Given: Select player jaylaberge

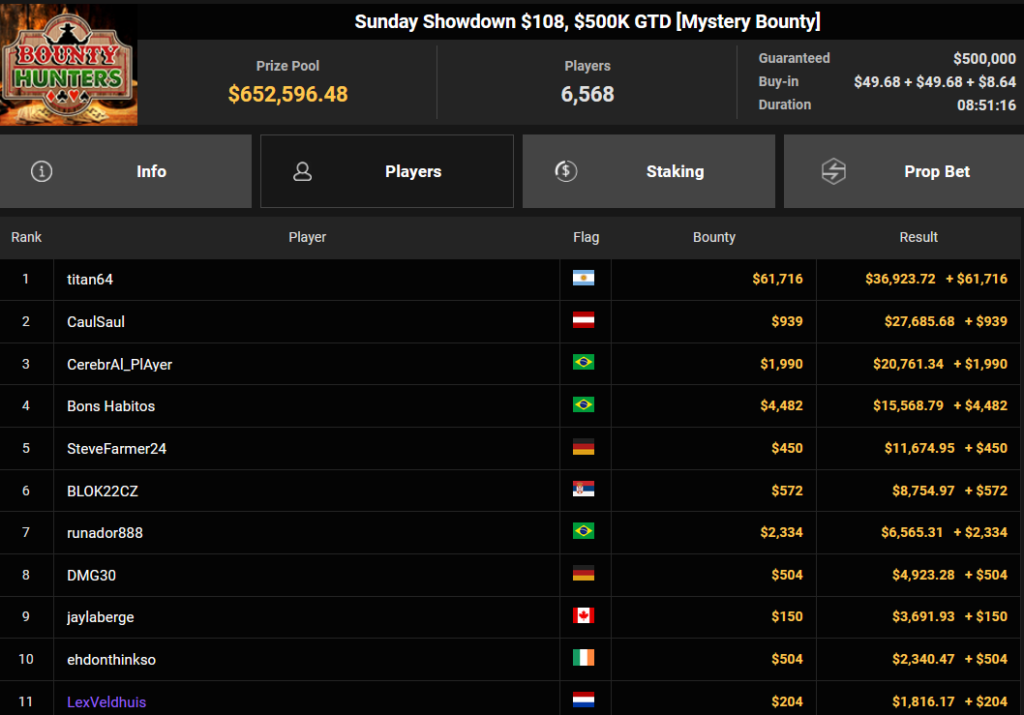Looking at the screenshot, I should tap(100, 617).
